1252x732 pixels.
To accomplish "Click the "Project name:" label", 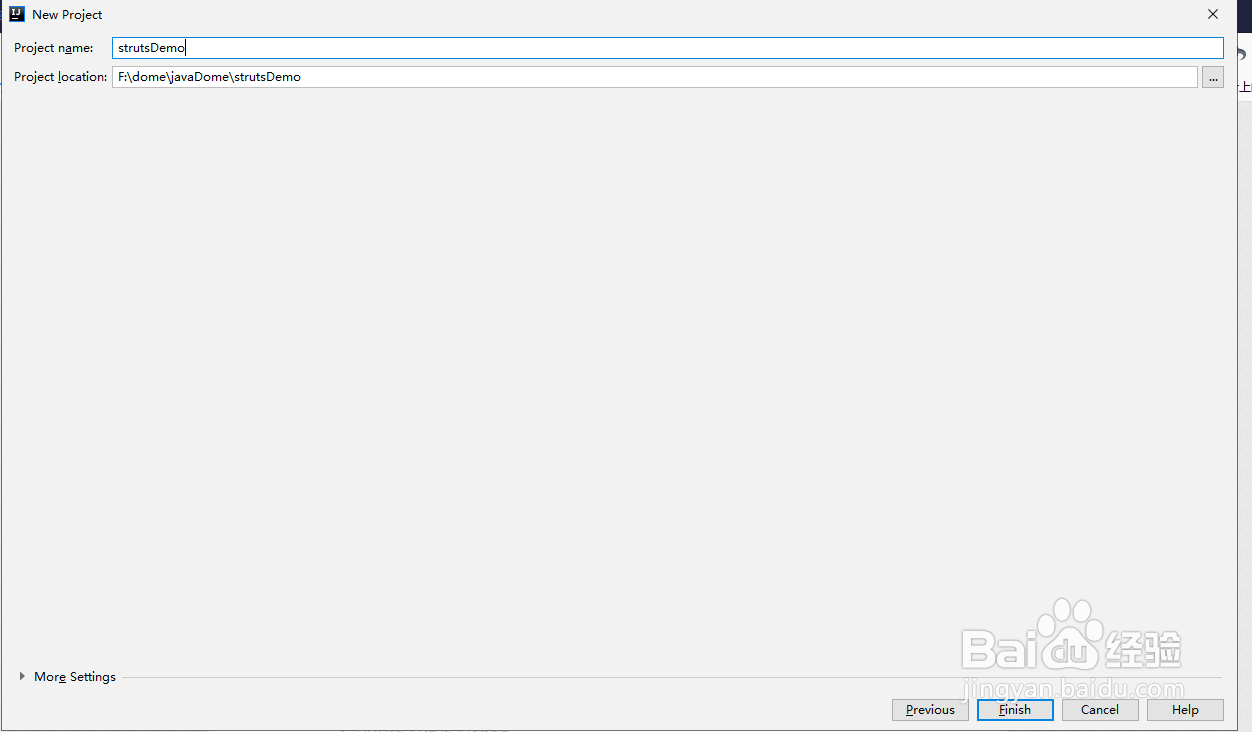I will point(53,48).
